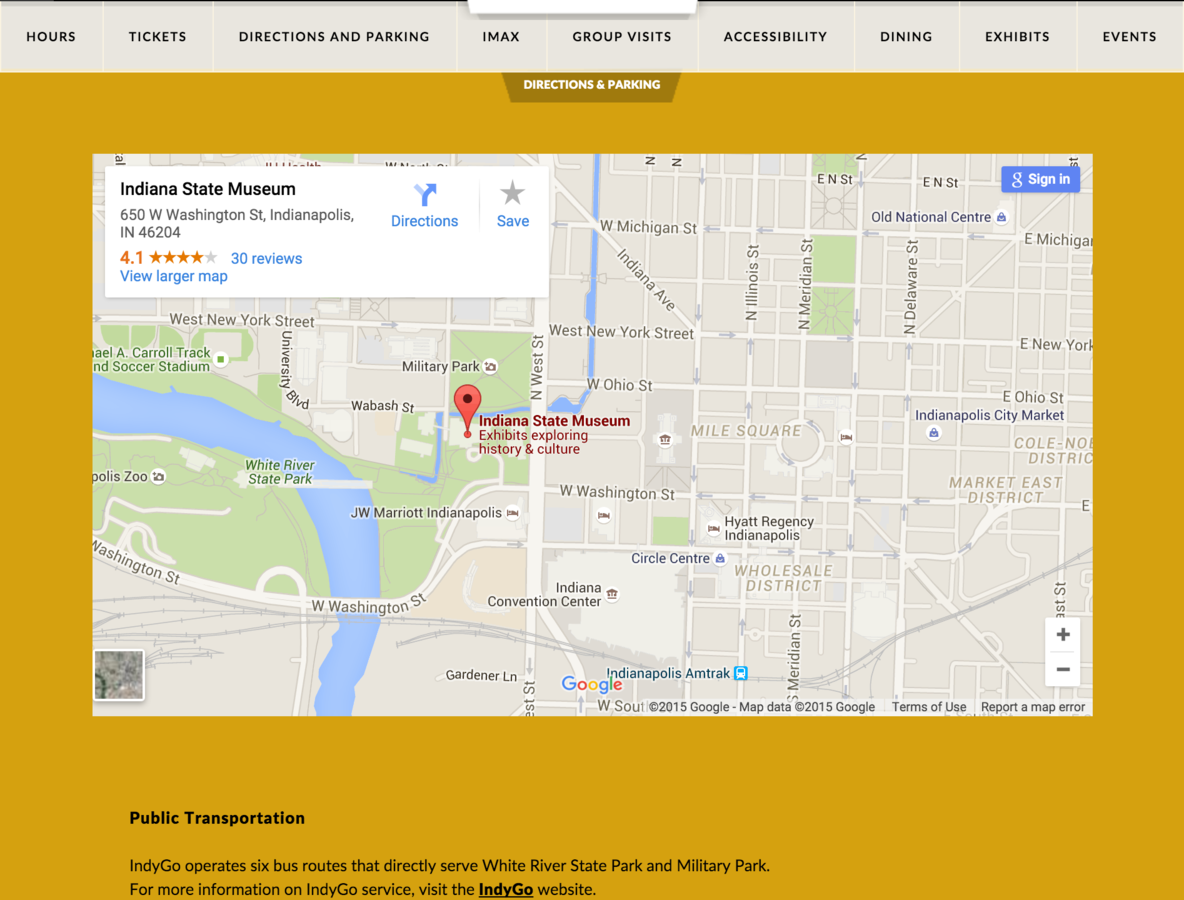Viewport: 1184px width, 900px height.
Task: Click the hotel icon east of Mile Square circle
Action: [x=846, y=436]
